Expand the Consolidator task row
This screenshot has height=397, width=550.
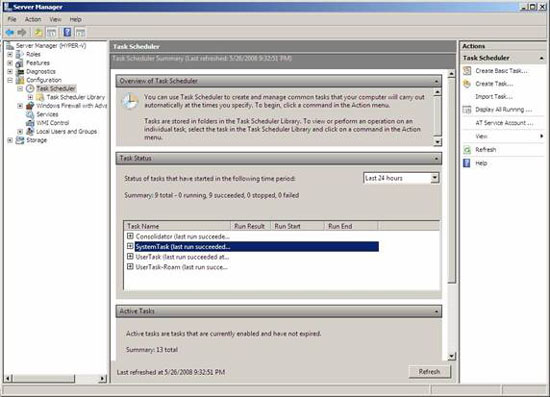130,236
